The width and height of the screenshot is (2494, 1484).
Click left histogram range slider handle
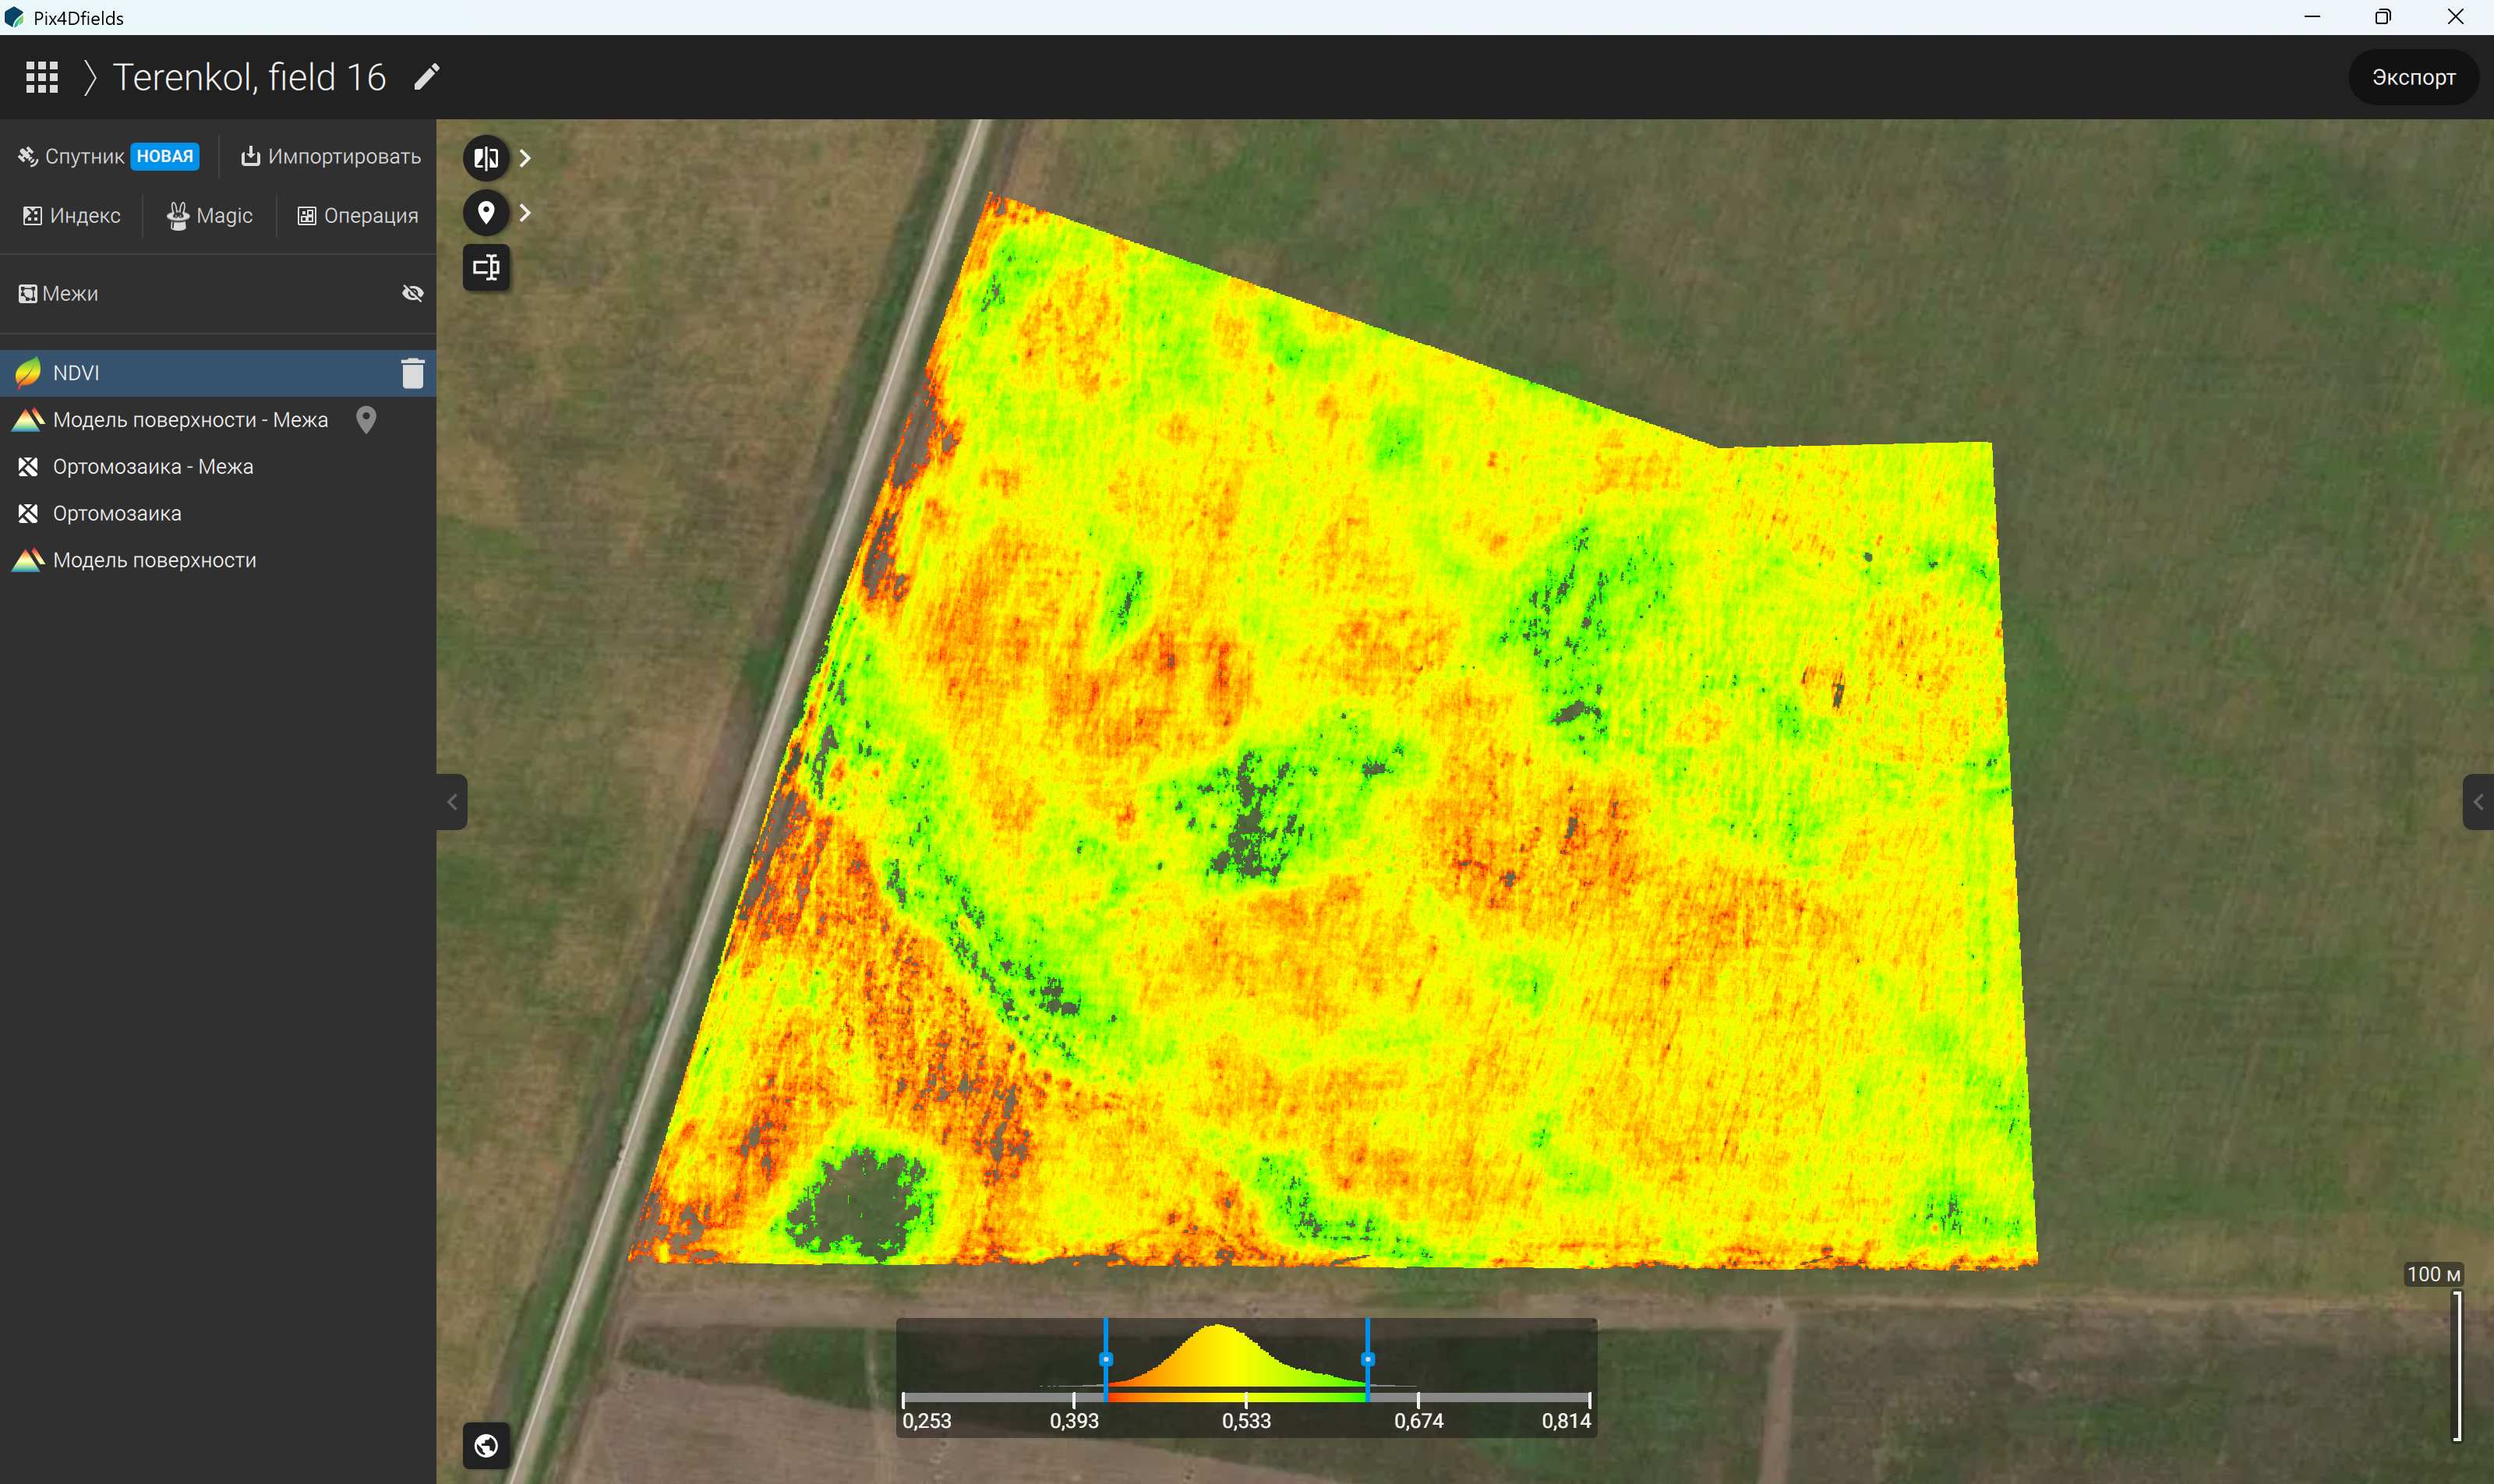(1106, 1360)
